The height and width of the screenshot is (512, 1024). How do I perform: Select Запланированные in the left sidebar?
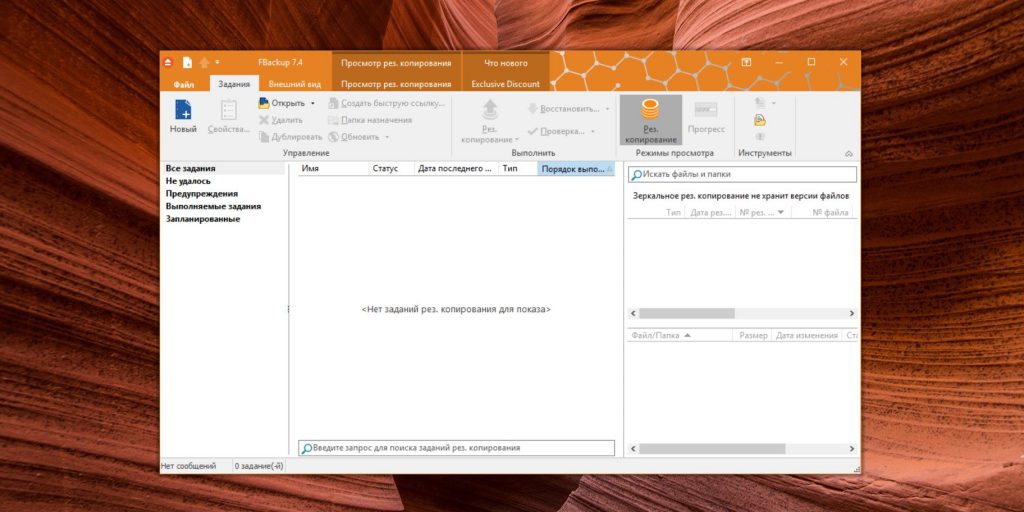tap(203, 219)
